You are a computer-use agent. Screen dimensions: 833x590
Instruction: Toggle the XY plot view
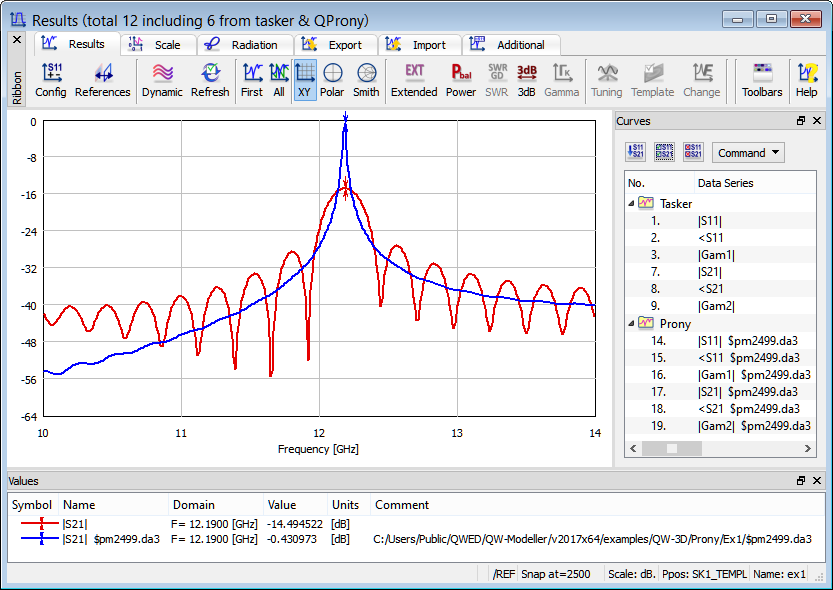[305, 80]
